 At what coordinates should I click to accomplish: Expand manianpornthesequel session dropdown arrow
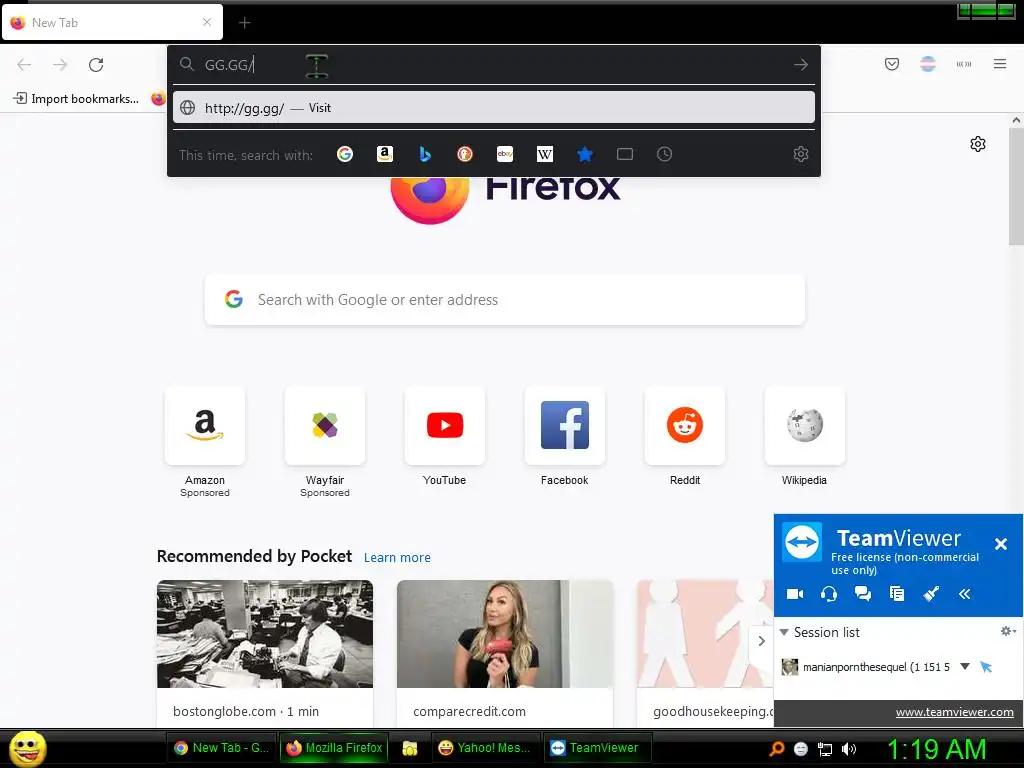point(965,667)
